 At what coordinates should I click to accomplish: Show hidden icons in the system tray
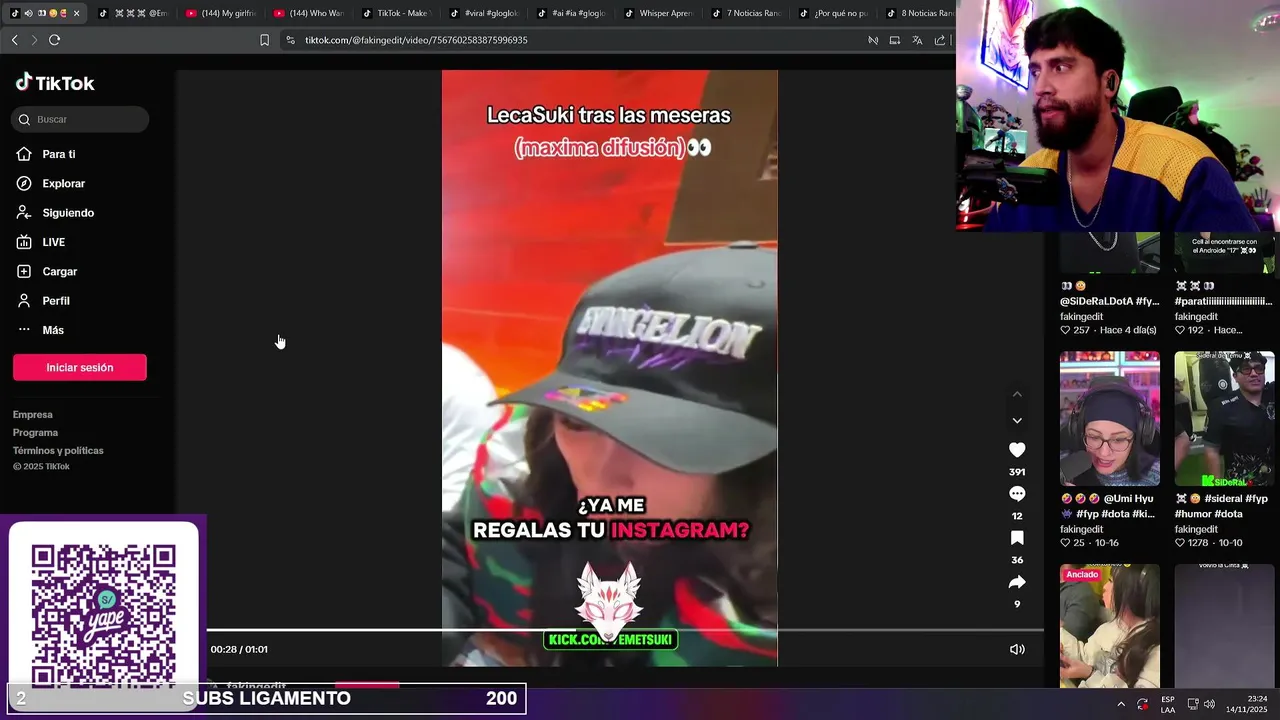pyautogui.click(x=1121, y=704)
